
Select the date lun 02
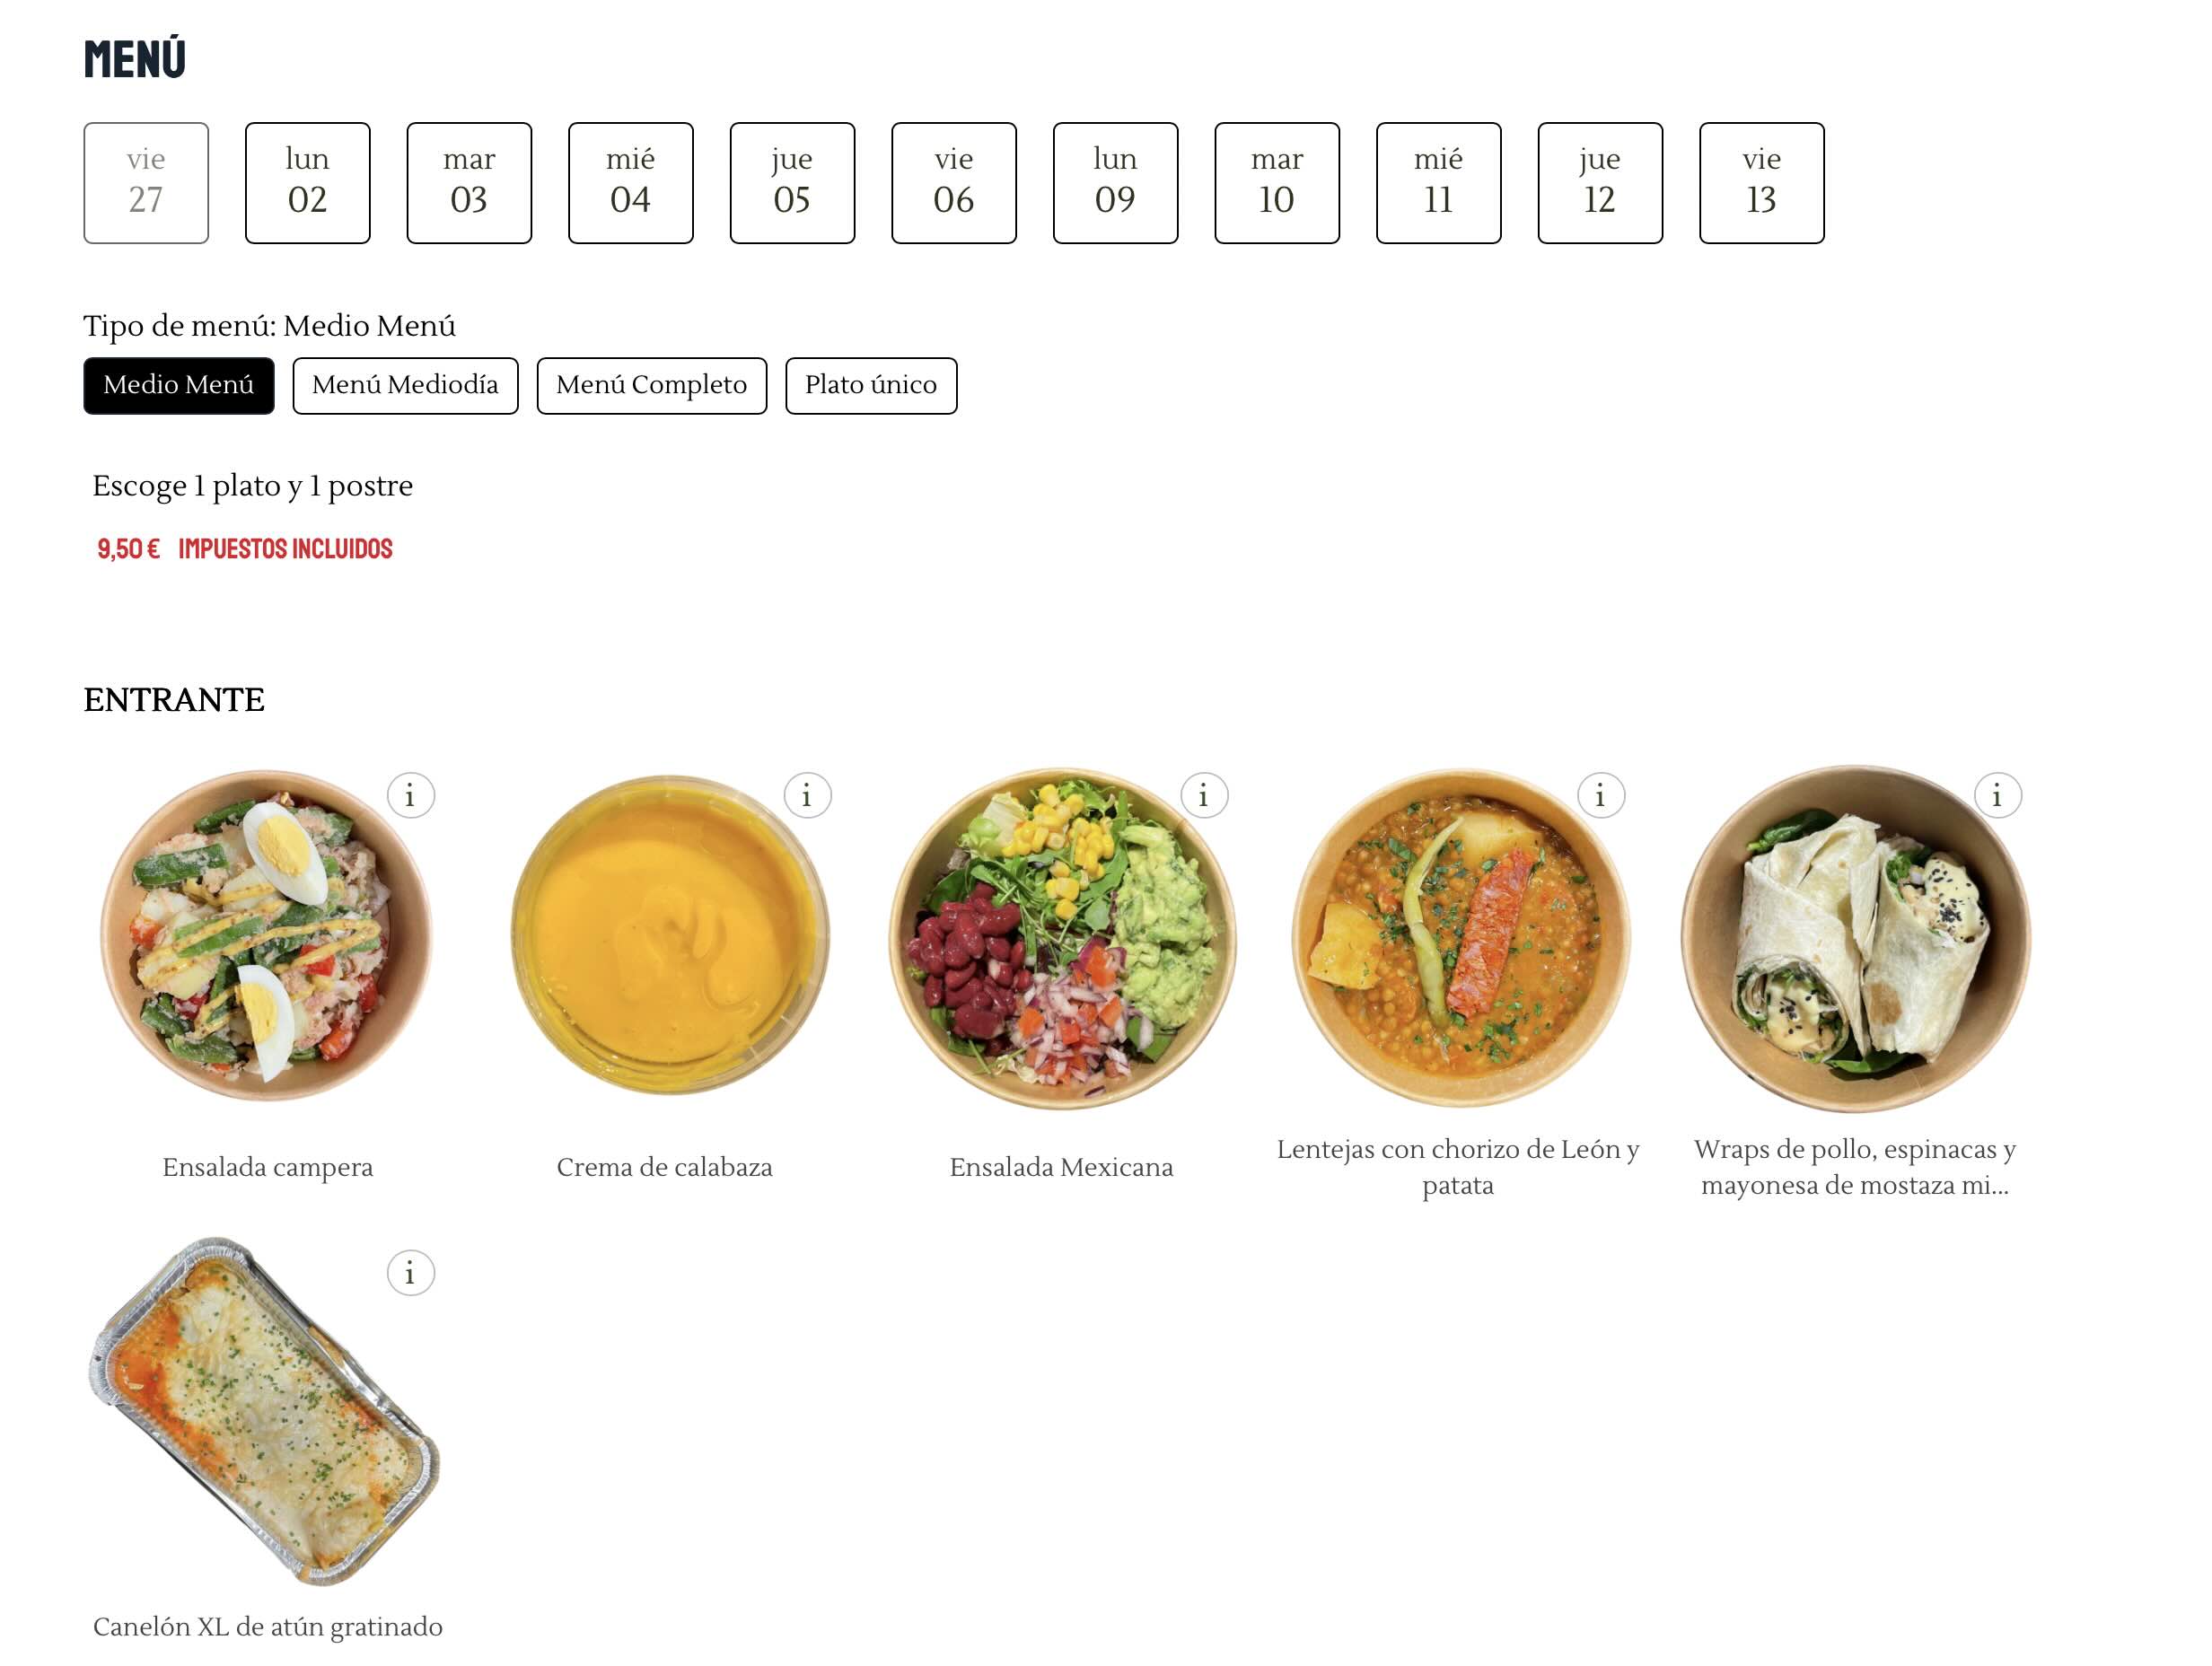[307, 183]
